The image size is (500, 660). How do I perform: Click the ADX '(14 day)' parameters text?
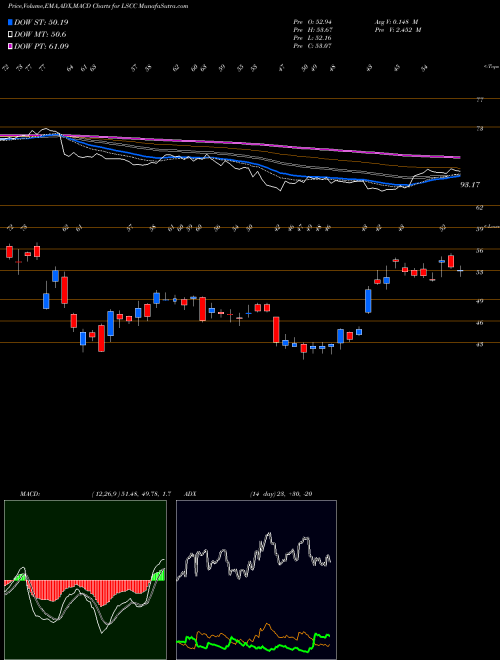pyautogui.click(x=262, y=494)
